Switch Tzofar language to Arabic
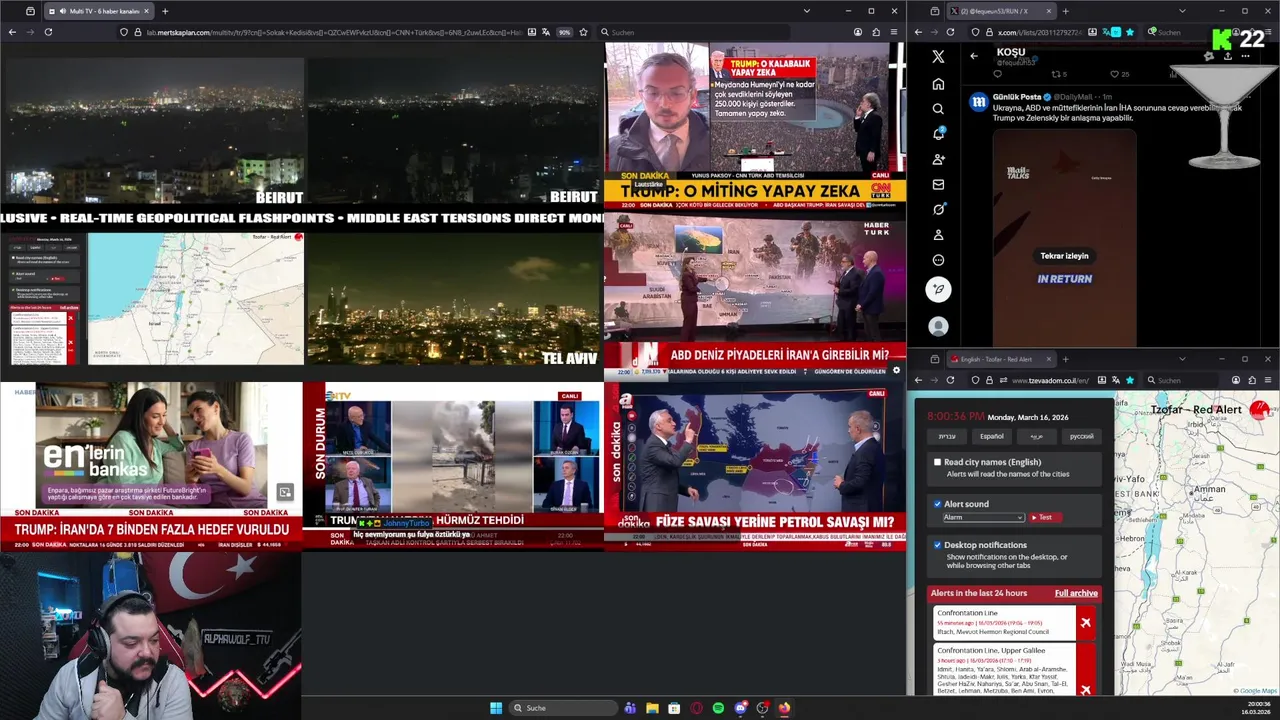 pos(1036,436)
